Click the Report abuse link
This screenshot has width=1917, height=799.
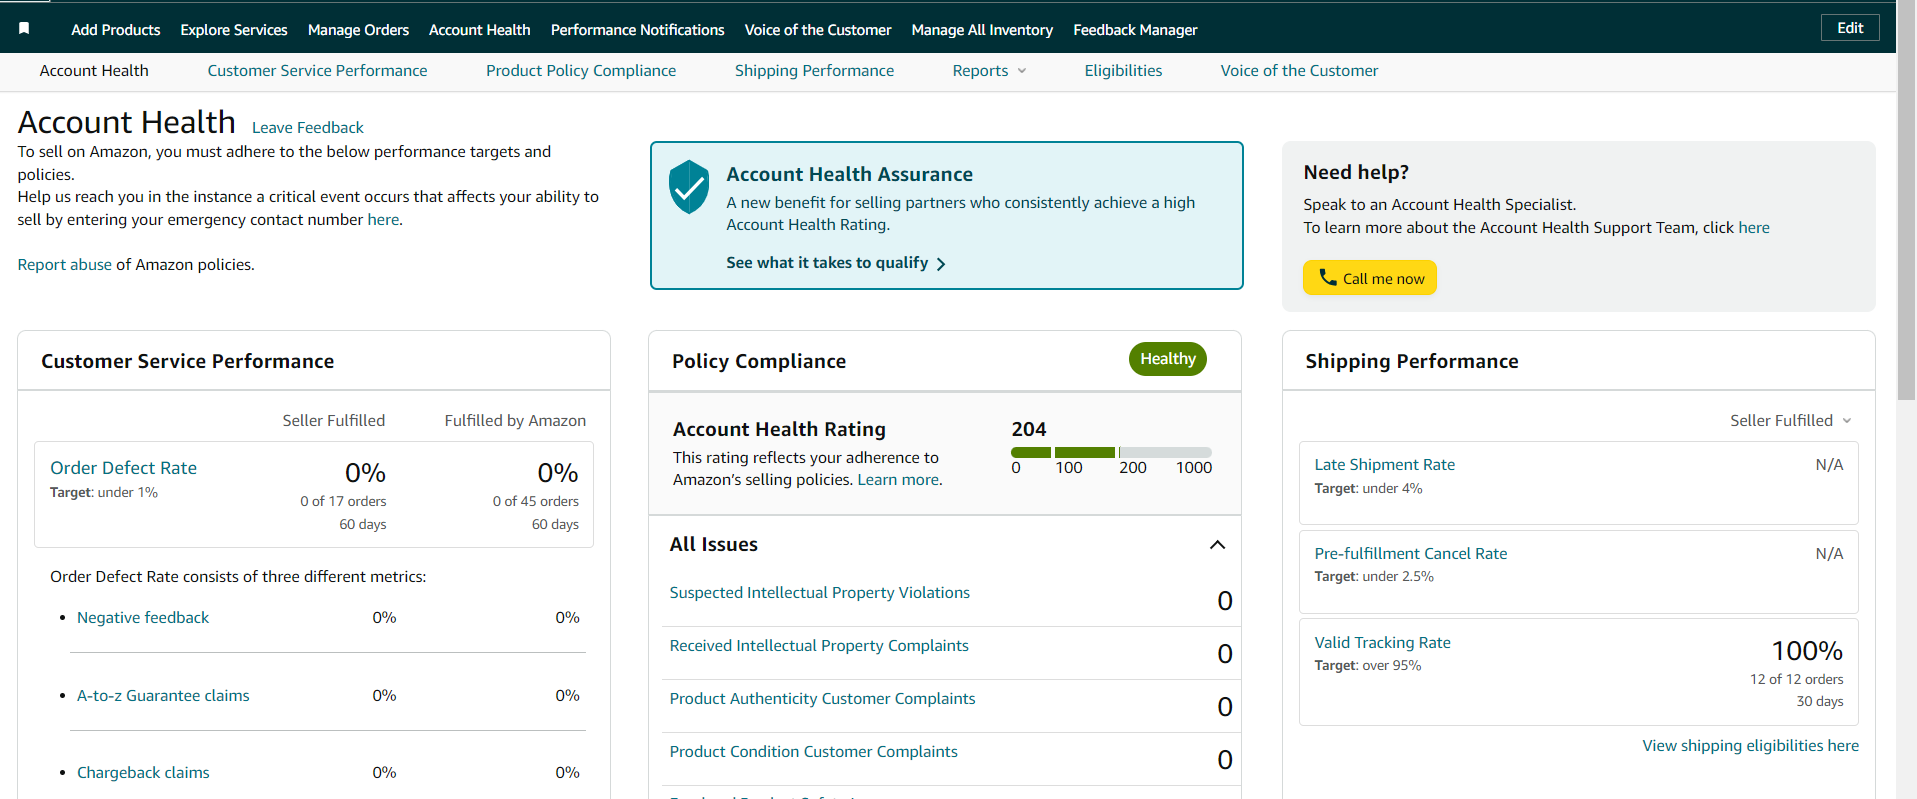(x=64, y=265)
